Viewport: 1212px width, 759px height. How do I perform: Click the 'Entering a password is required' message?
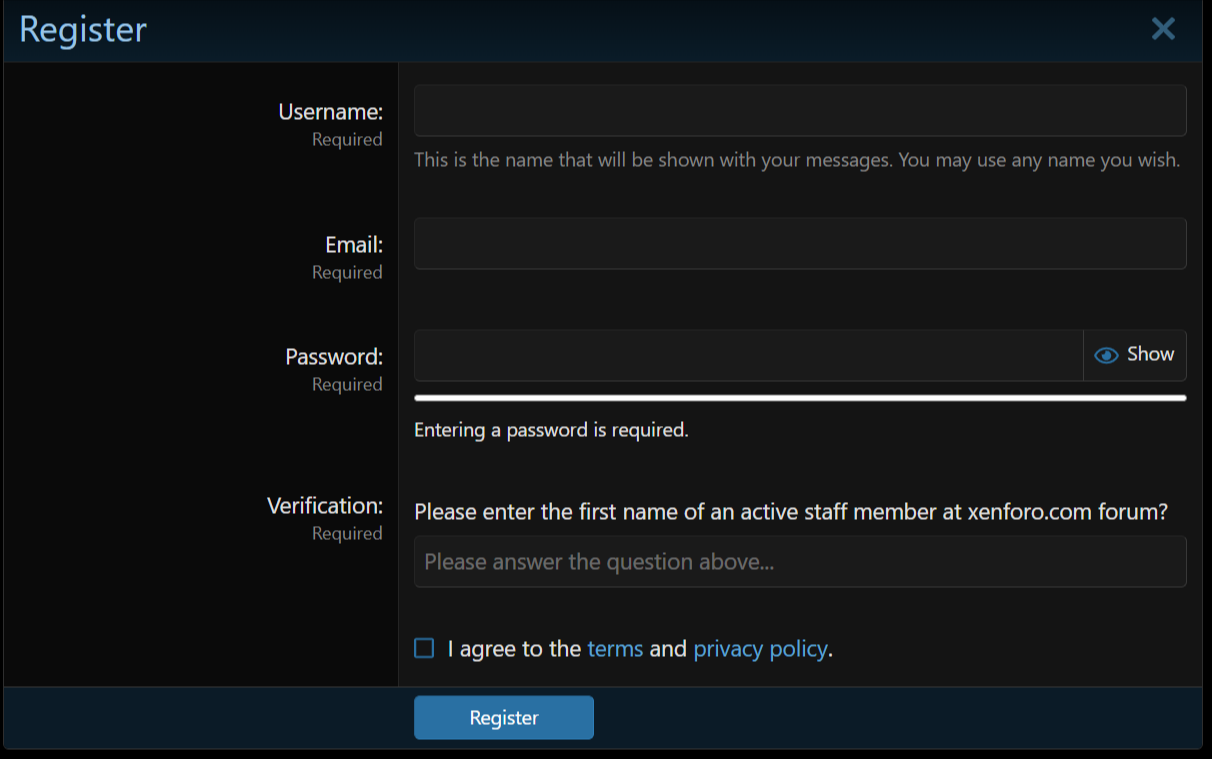click(x=551, y=431)
